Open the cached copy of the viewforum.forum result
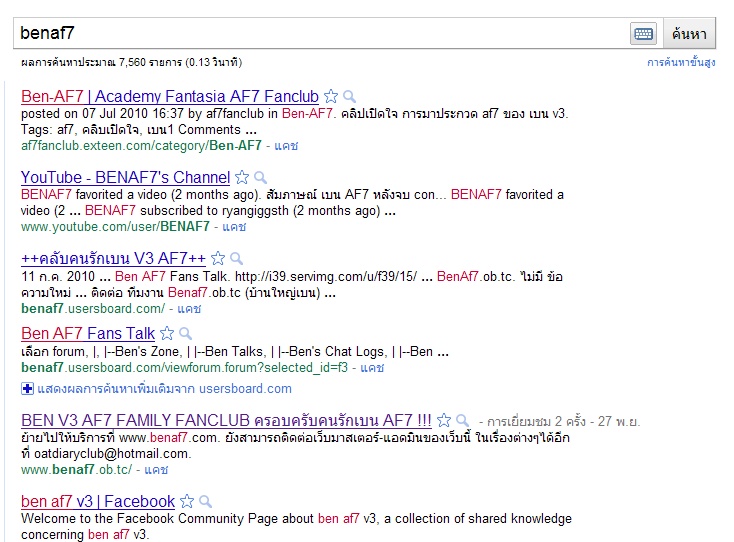 click(372, 368)
